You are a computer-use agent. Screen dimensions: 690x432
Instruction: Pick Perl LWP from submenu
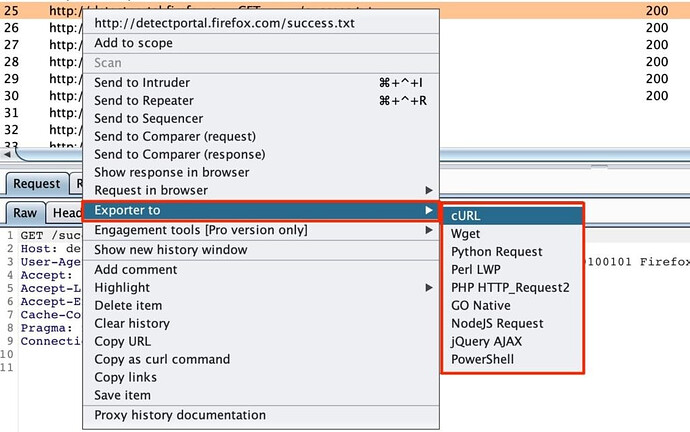pos(478,270)
